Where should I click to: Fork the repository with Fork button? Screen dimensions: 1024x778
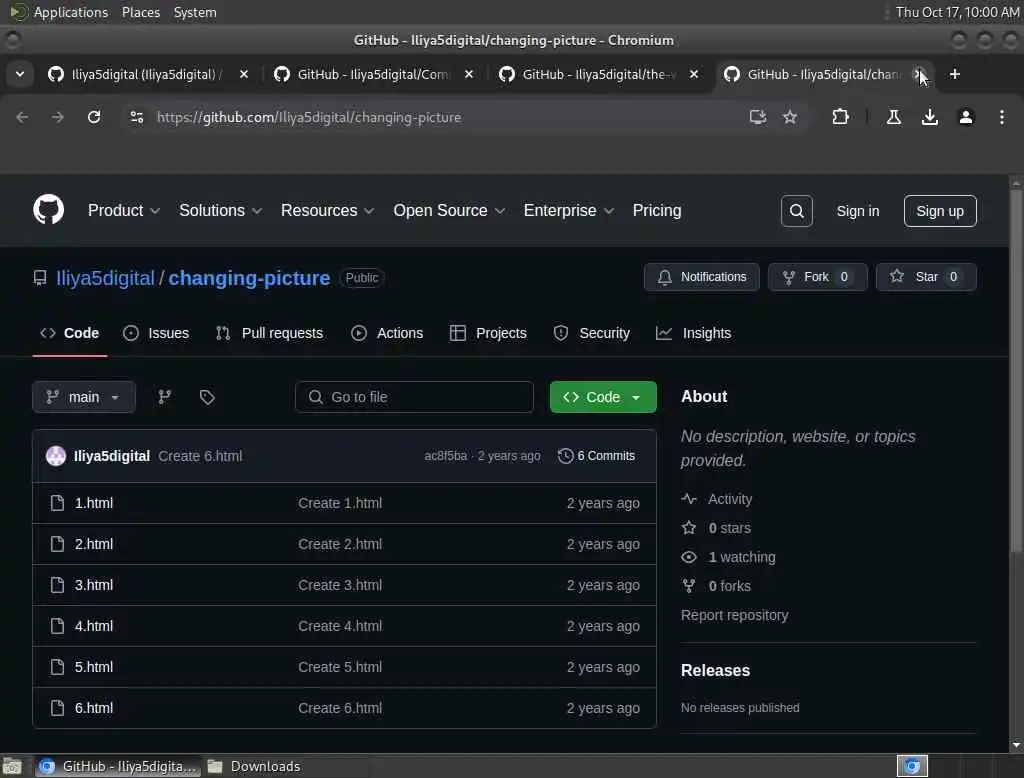click(x=817, y=277)
